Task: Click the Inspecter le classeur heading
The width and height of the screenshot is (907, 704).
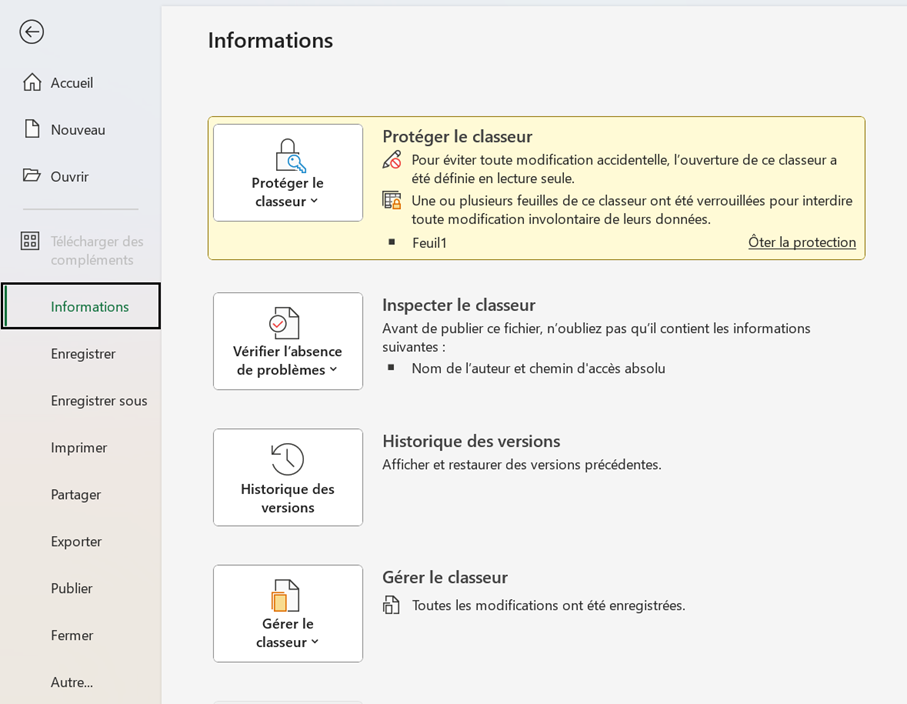Action: (459, 305)
